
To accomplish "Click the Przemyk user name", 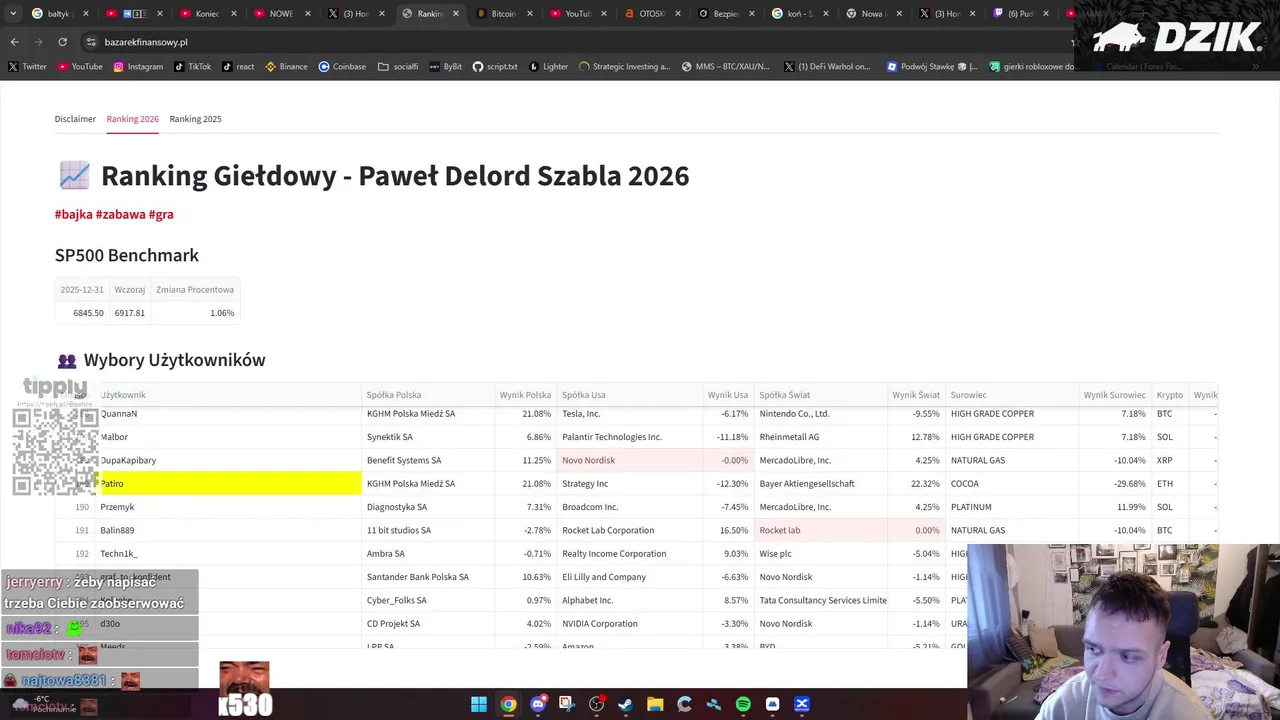I will 117,507.
